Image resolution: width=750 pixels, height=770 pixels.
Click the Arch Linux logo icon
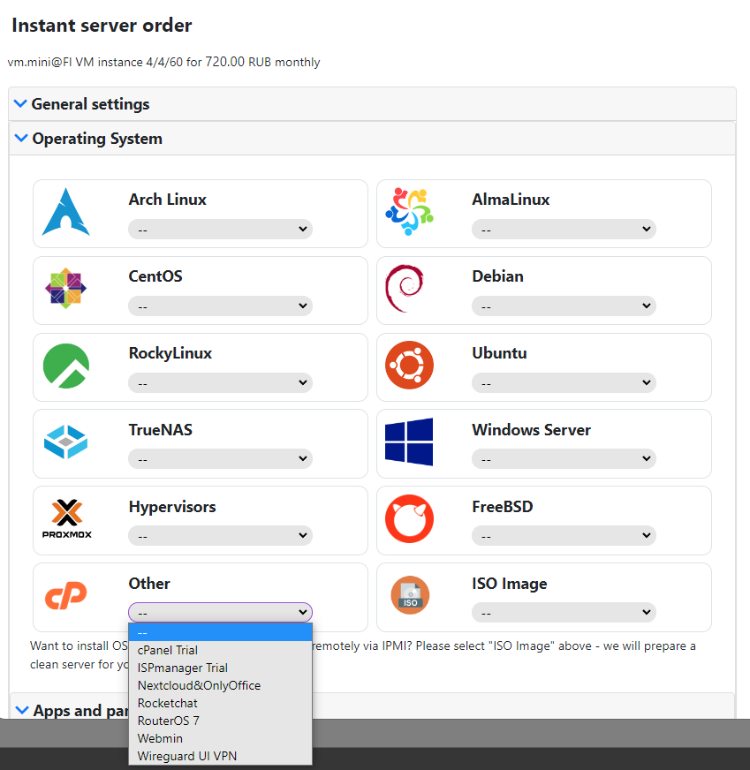click(x=66, y=212)
